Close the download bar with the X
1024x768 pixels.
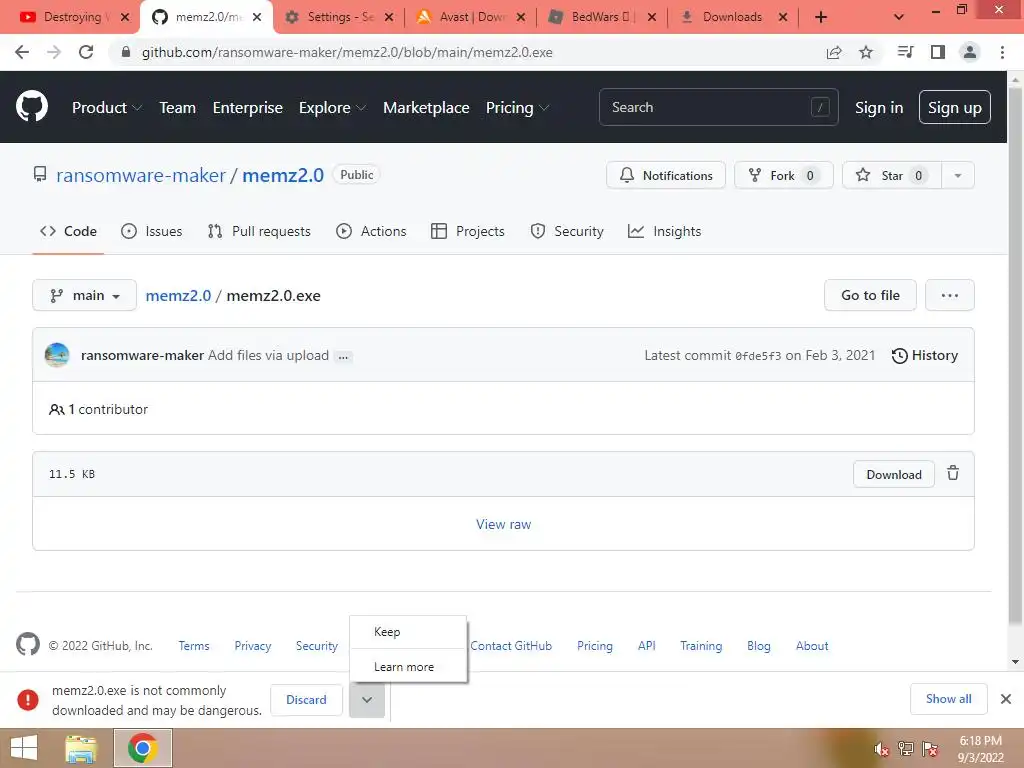click(x=1006, y=699)
